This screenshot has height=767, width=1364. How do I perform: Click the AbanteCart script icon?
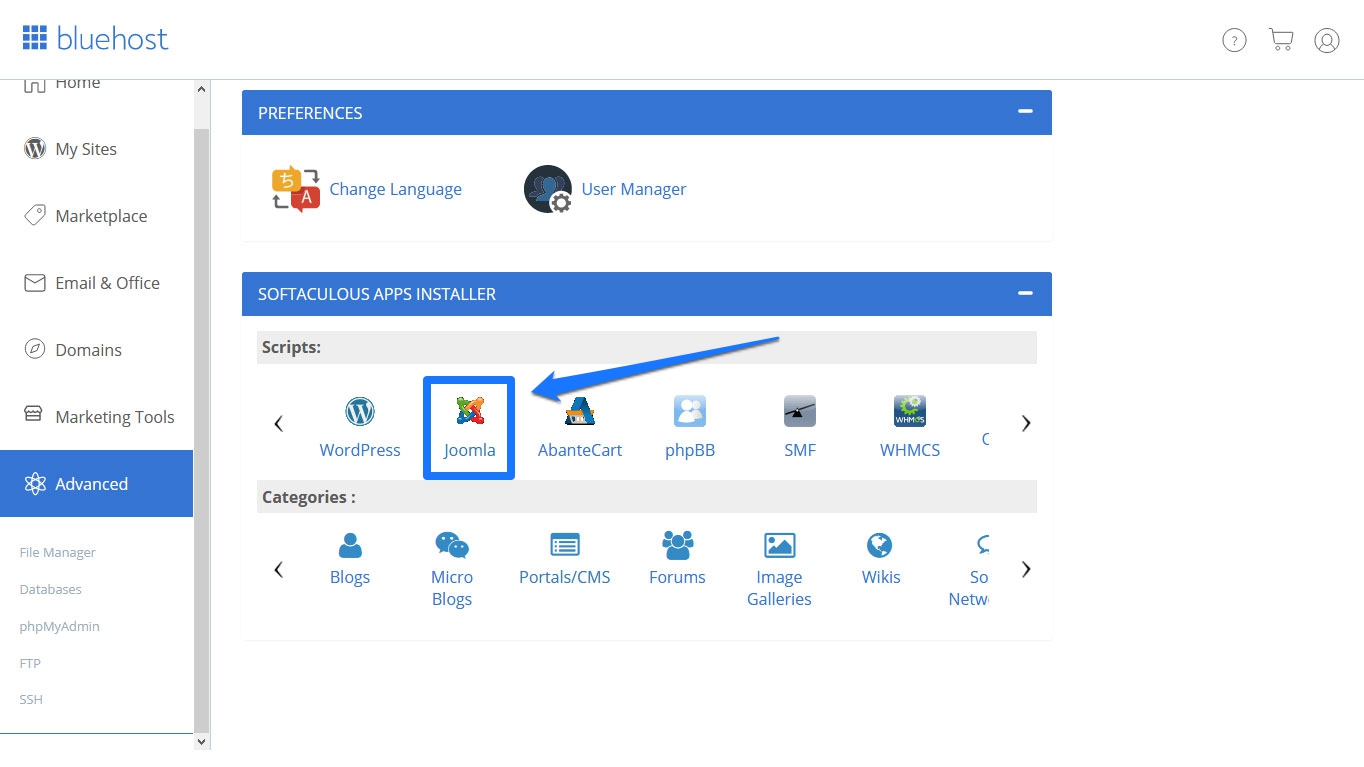pyautogui.click(x=580, y=411)
